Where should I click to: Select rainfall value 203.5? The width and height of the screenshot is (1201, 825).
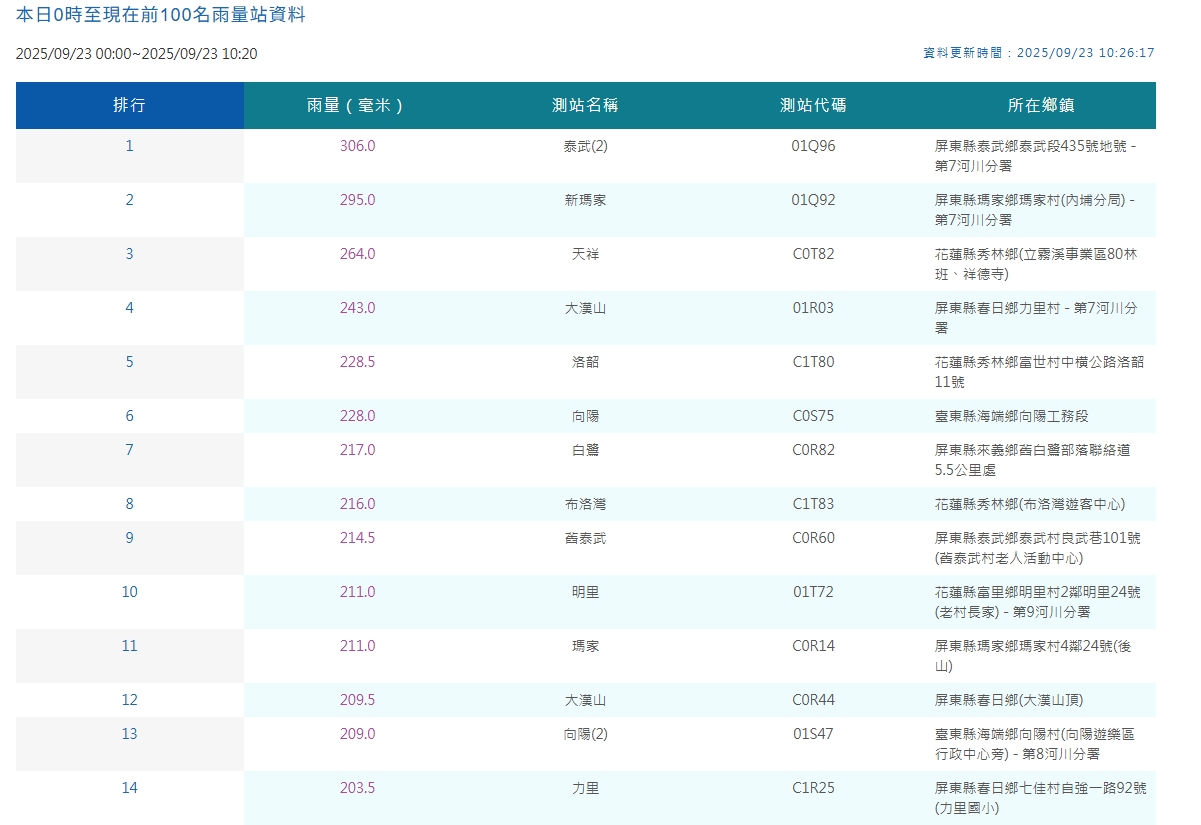(x=358, y=788)
